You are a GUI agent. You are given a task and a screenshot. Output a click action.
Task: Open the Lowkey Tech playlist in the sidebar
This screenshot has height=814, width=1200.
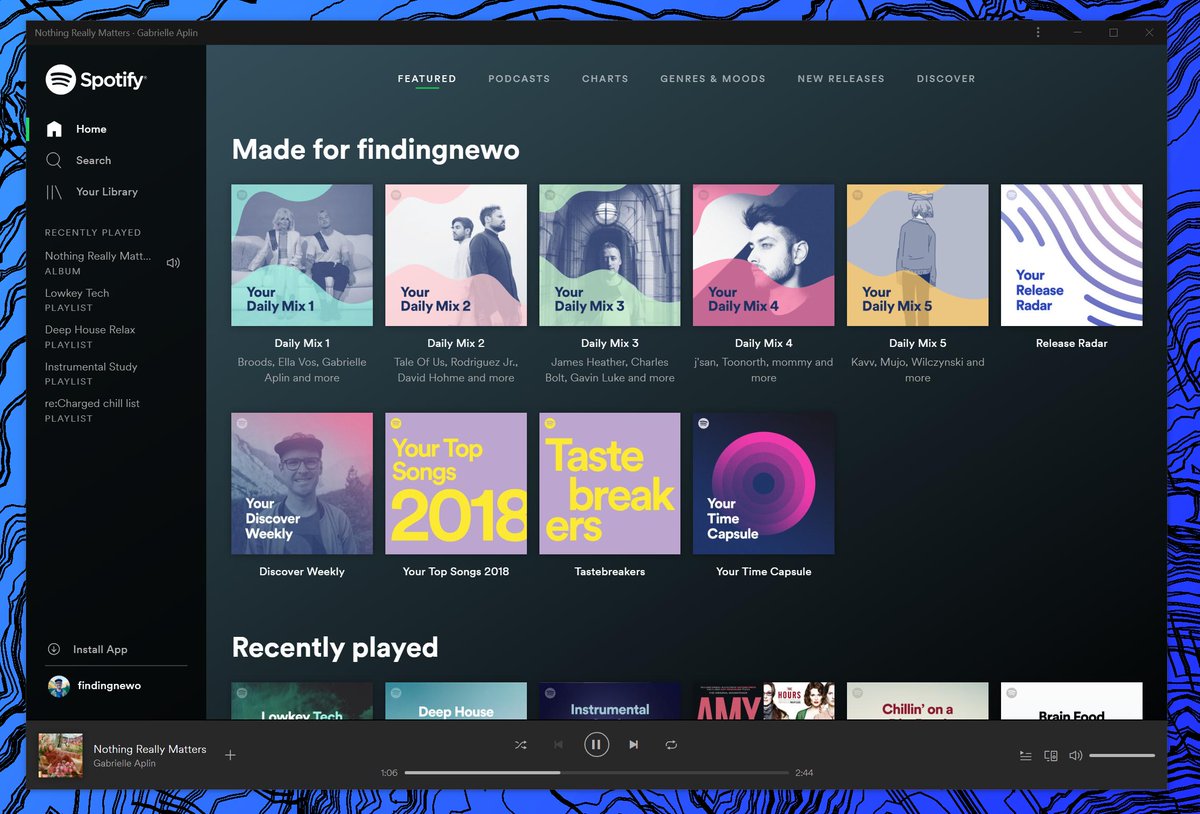pyautogui.click(x=77, y=293)
